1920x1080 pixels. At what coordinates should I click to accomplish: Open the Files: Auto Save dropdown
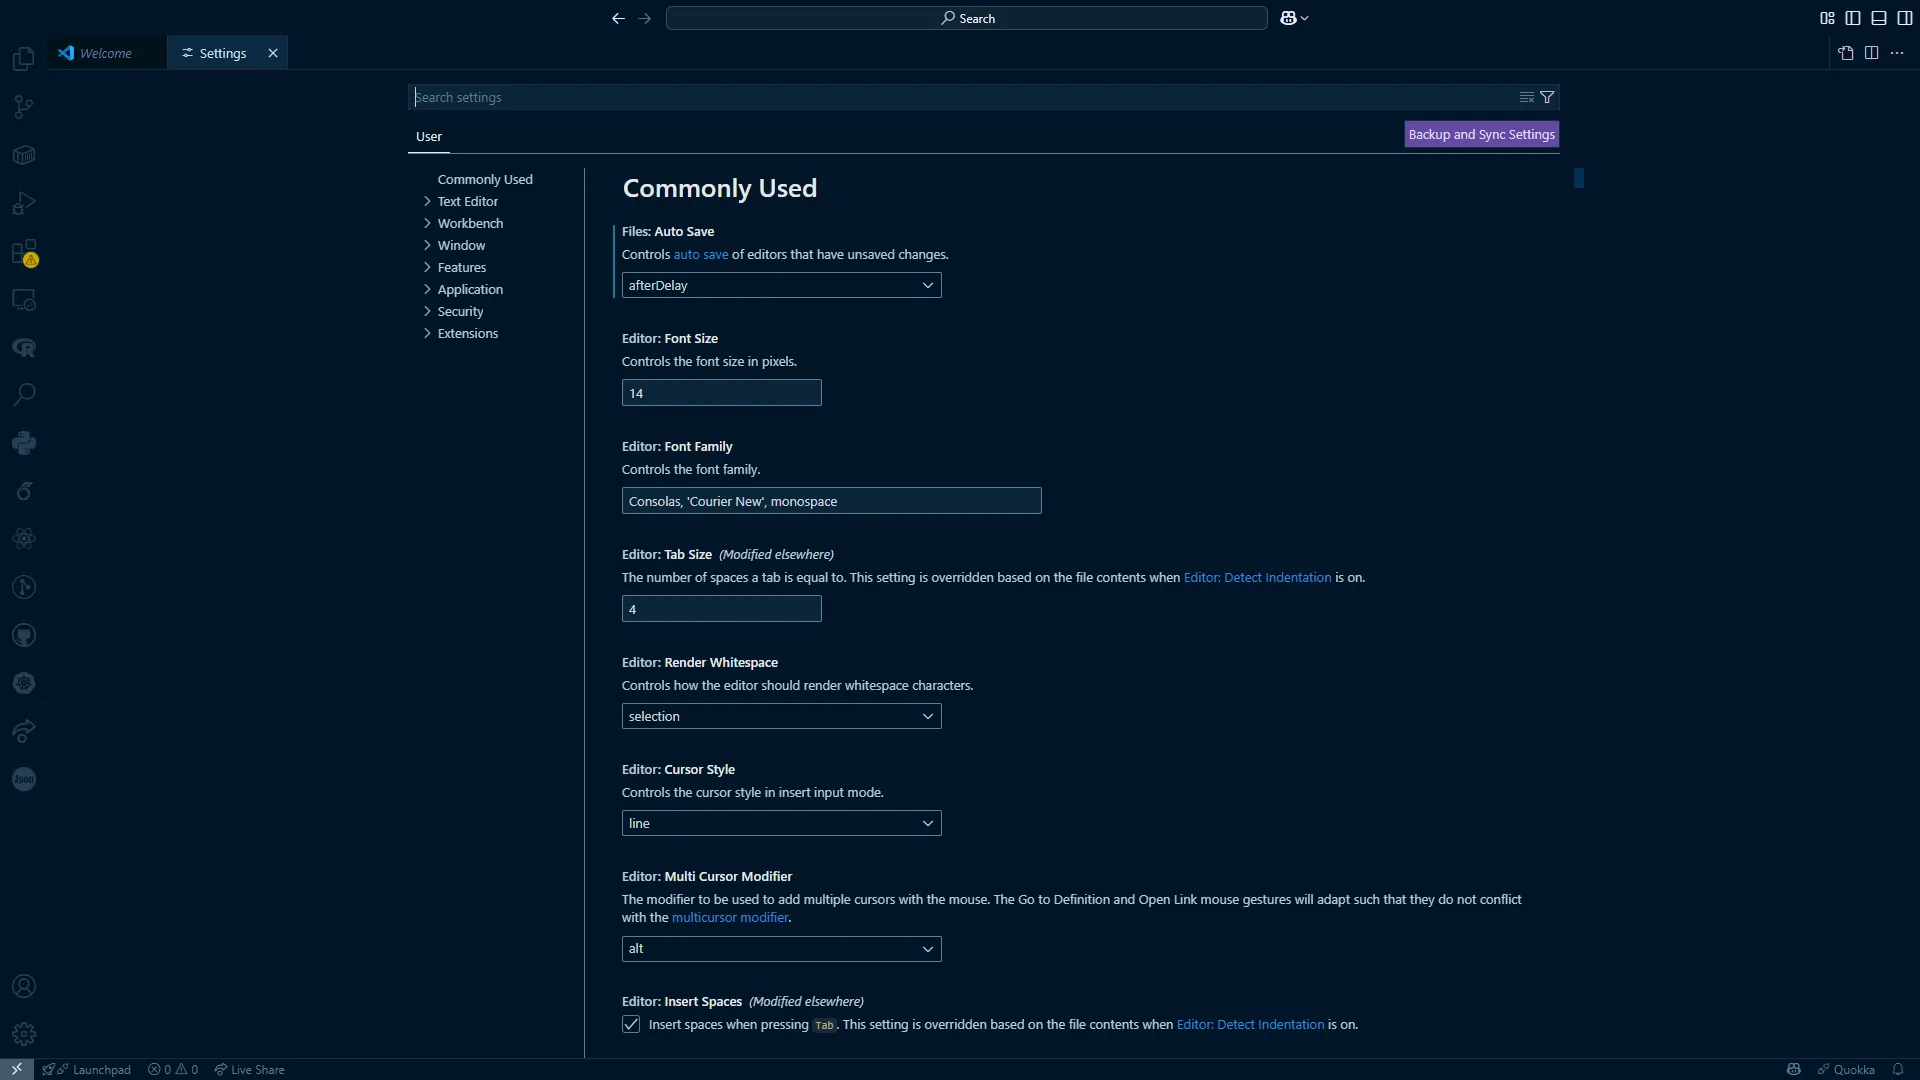coord(780,285)
